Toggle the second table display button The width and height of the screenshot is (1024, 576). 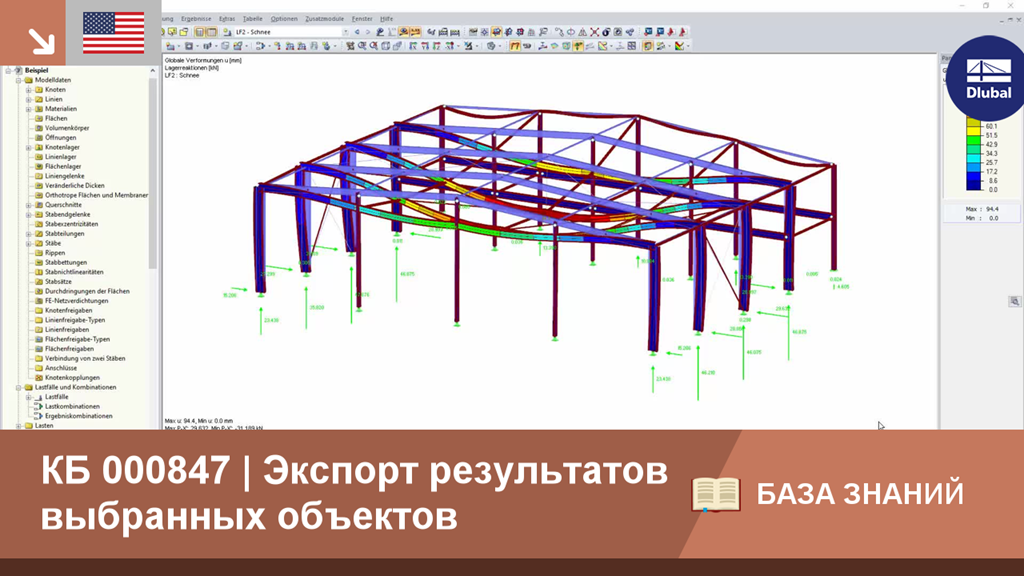click(x=212, y=32)
